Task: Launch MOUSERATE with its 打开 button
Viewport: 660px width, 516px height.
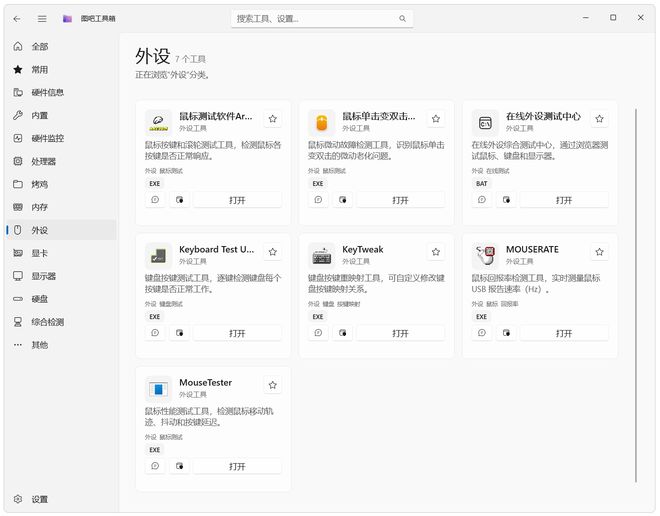Action: (x=564, y=333)
